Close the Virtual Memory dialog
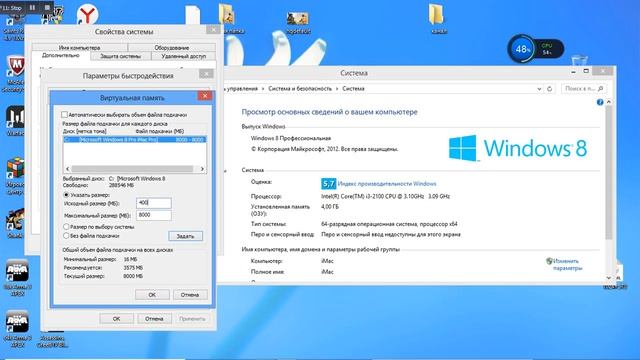The width and height of the screenshot is (640, 360). click(x=205, y=96)
